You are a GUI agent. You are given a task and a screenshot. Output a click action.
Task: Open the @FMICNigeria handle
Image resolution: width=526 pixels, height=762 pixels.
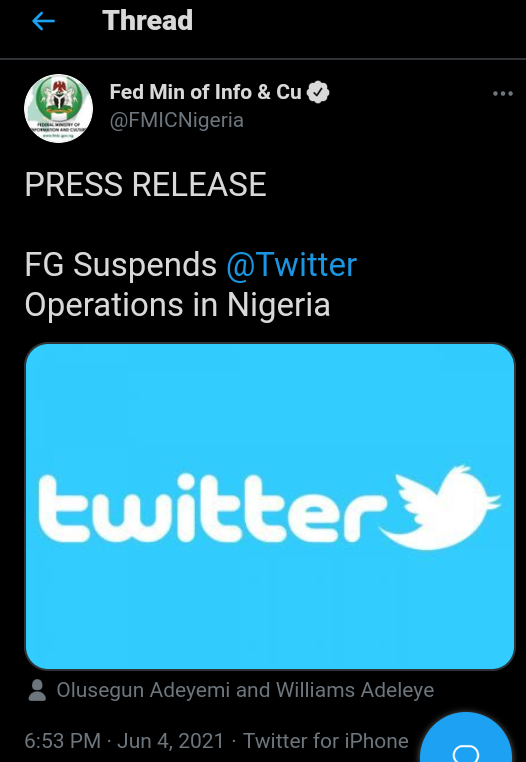pos(176,120)
